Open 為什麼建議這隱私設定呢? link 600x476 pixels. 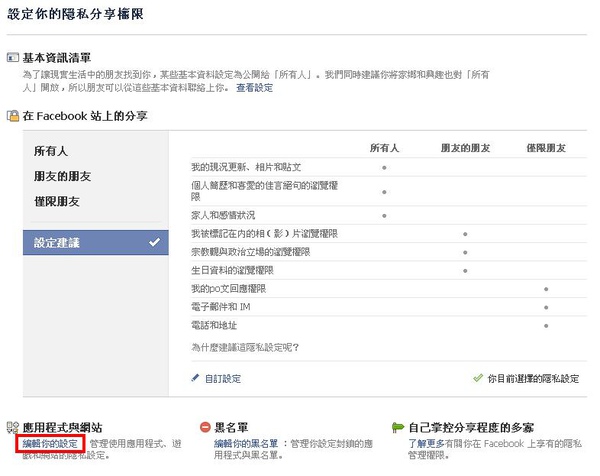245,347
